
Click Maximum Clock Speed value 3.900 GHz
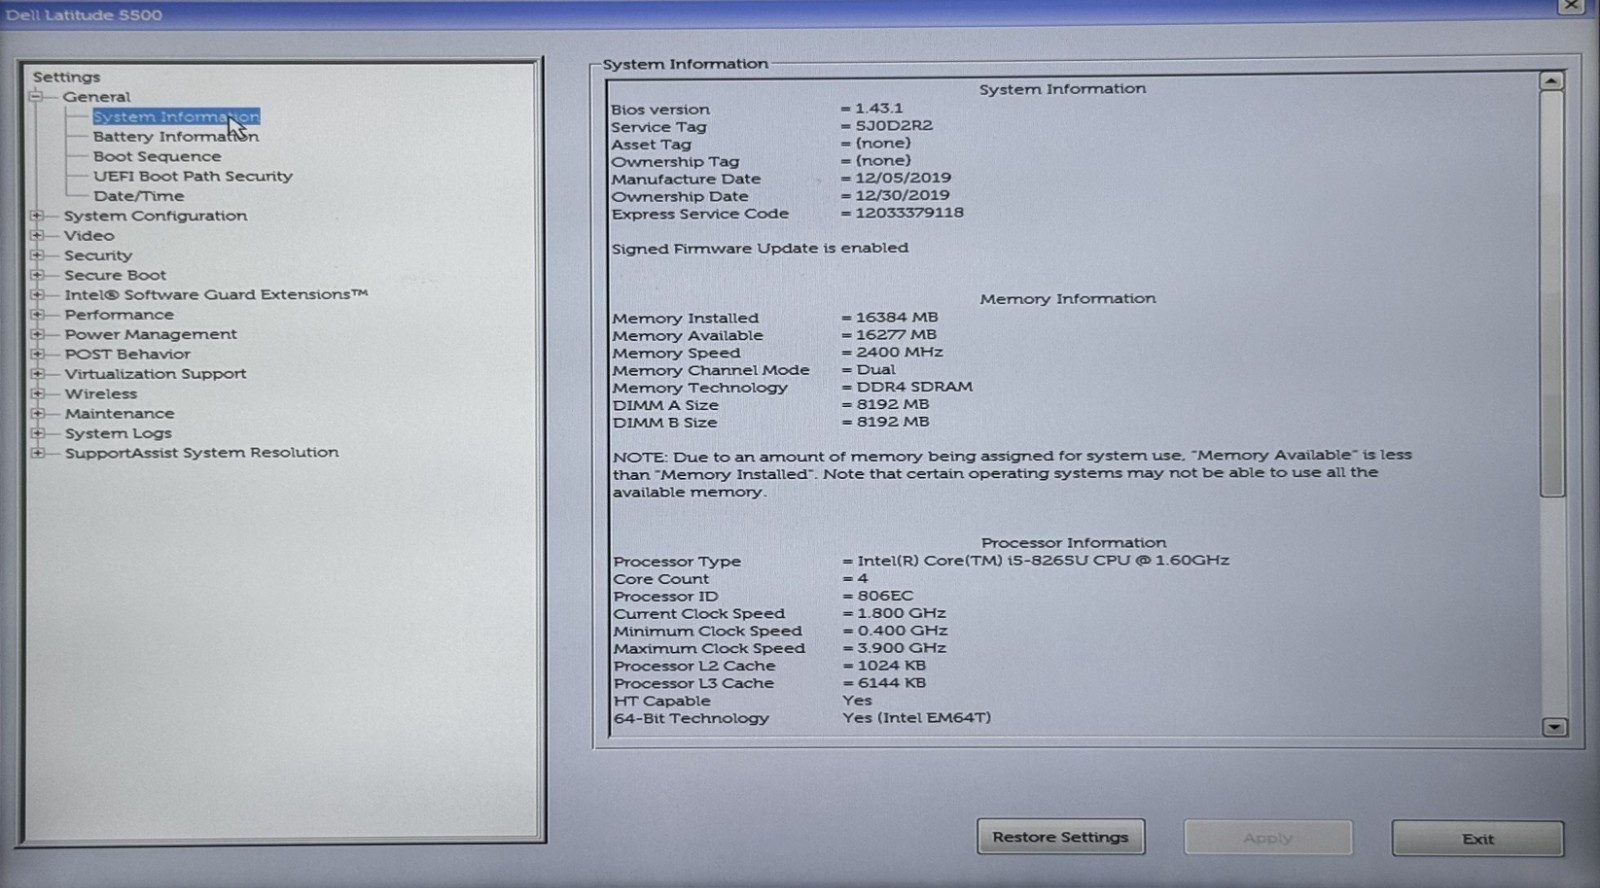[902, 648]
